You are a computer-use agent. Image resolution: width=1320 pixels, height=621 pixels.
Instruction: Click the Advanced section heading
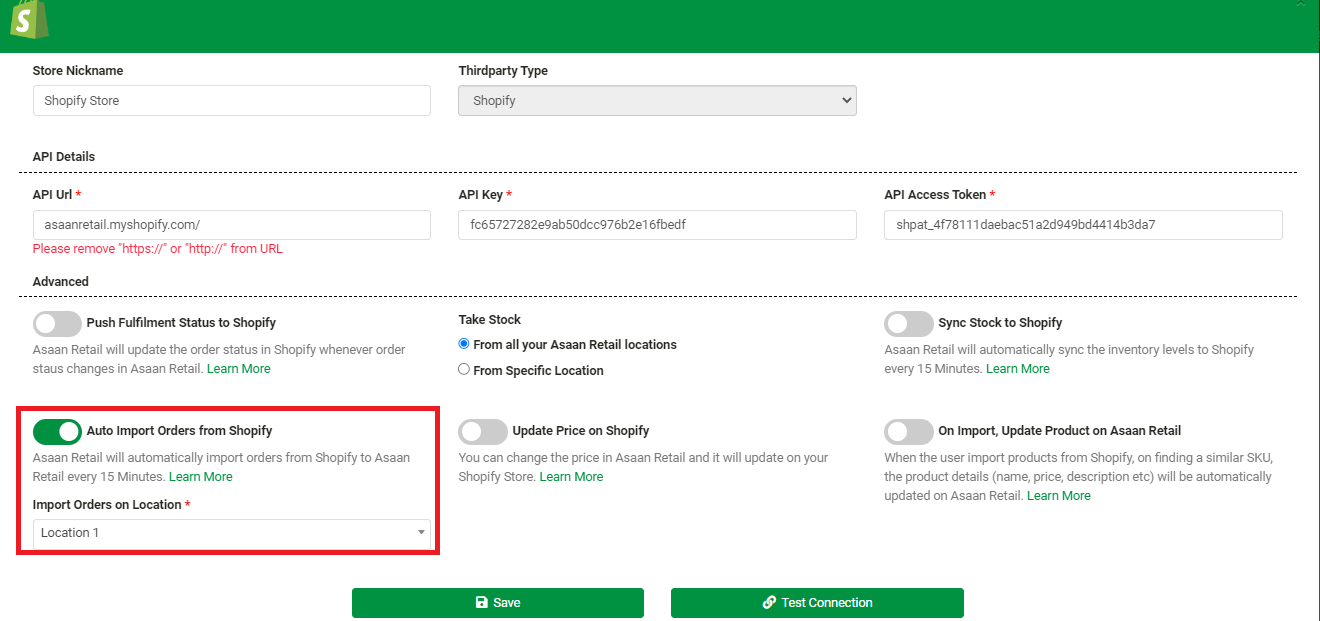61,282
